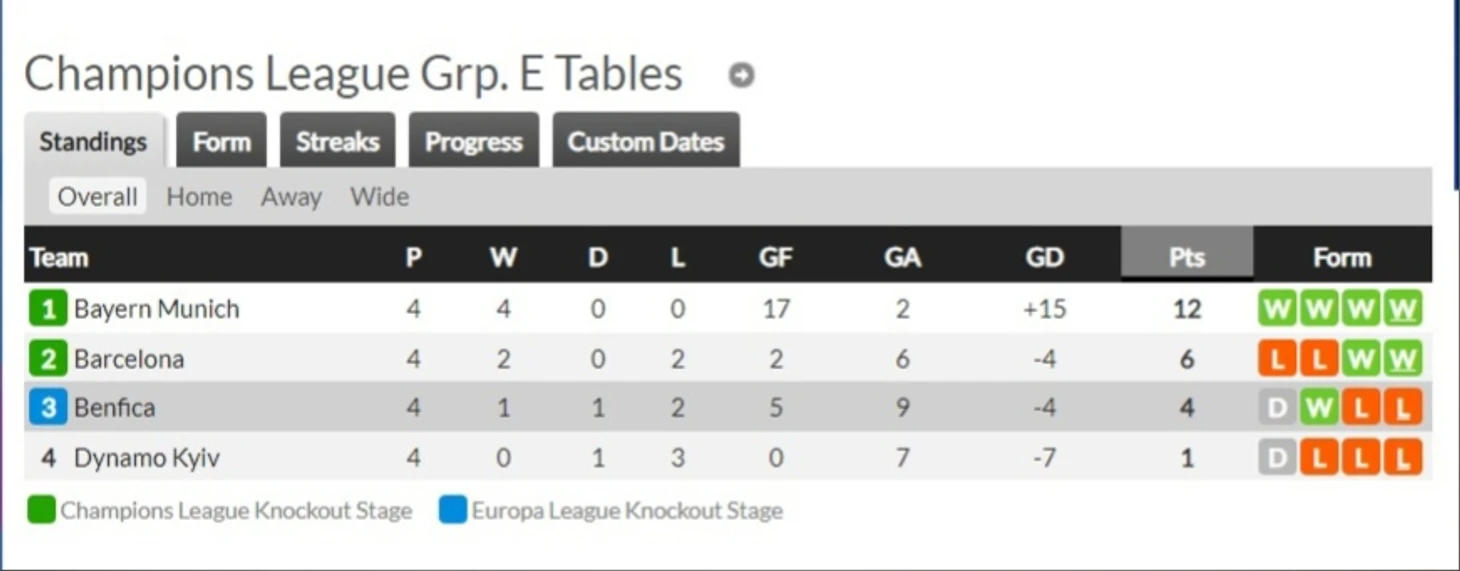1460x571 pixels.
Task: Click Dynamo Kyiv's last orange L form icon
Action: click(x=1403, y=458)
